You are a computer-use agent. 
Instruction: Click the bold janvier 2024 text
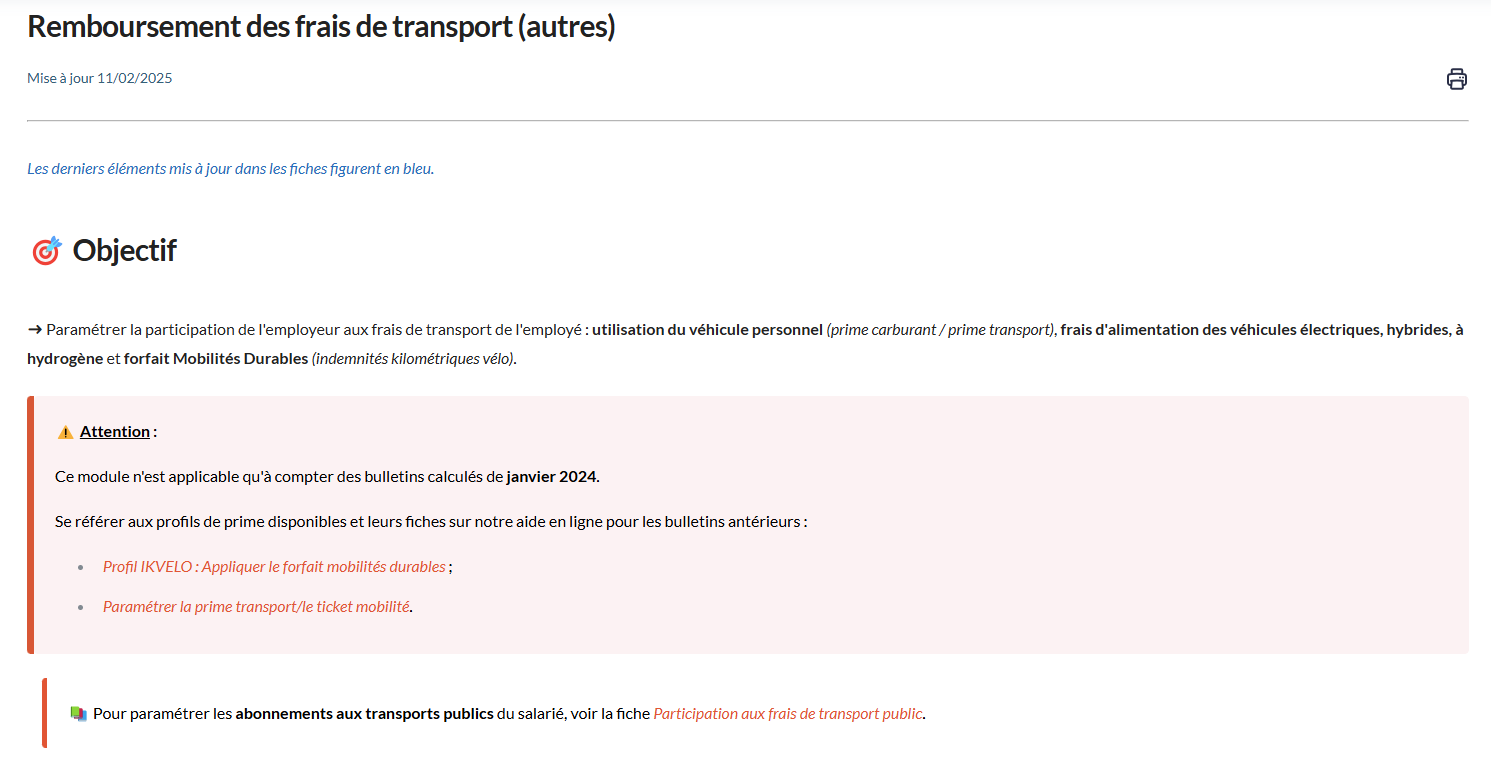pyautogui.click(x=553, y=476)
